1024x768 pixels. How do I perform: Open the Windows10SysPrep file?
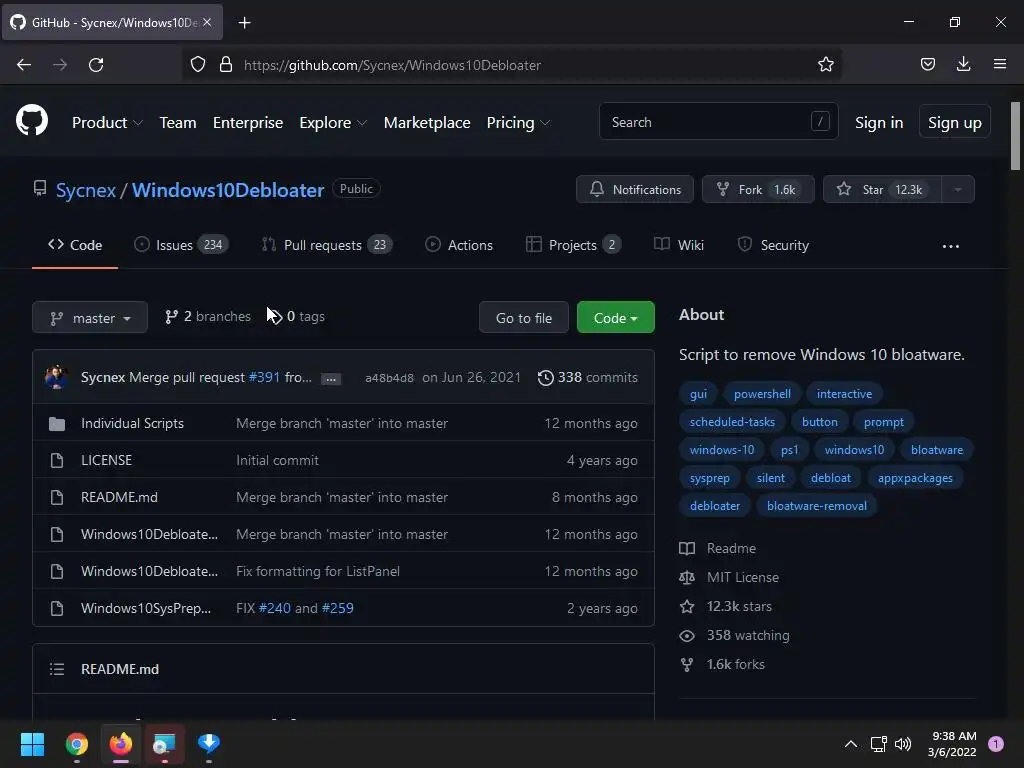click(x=146, y=609)
